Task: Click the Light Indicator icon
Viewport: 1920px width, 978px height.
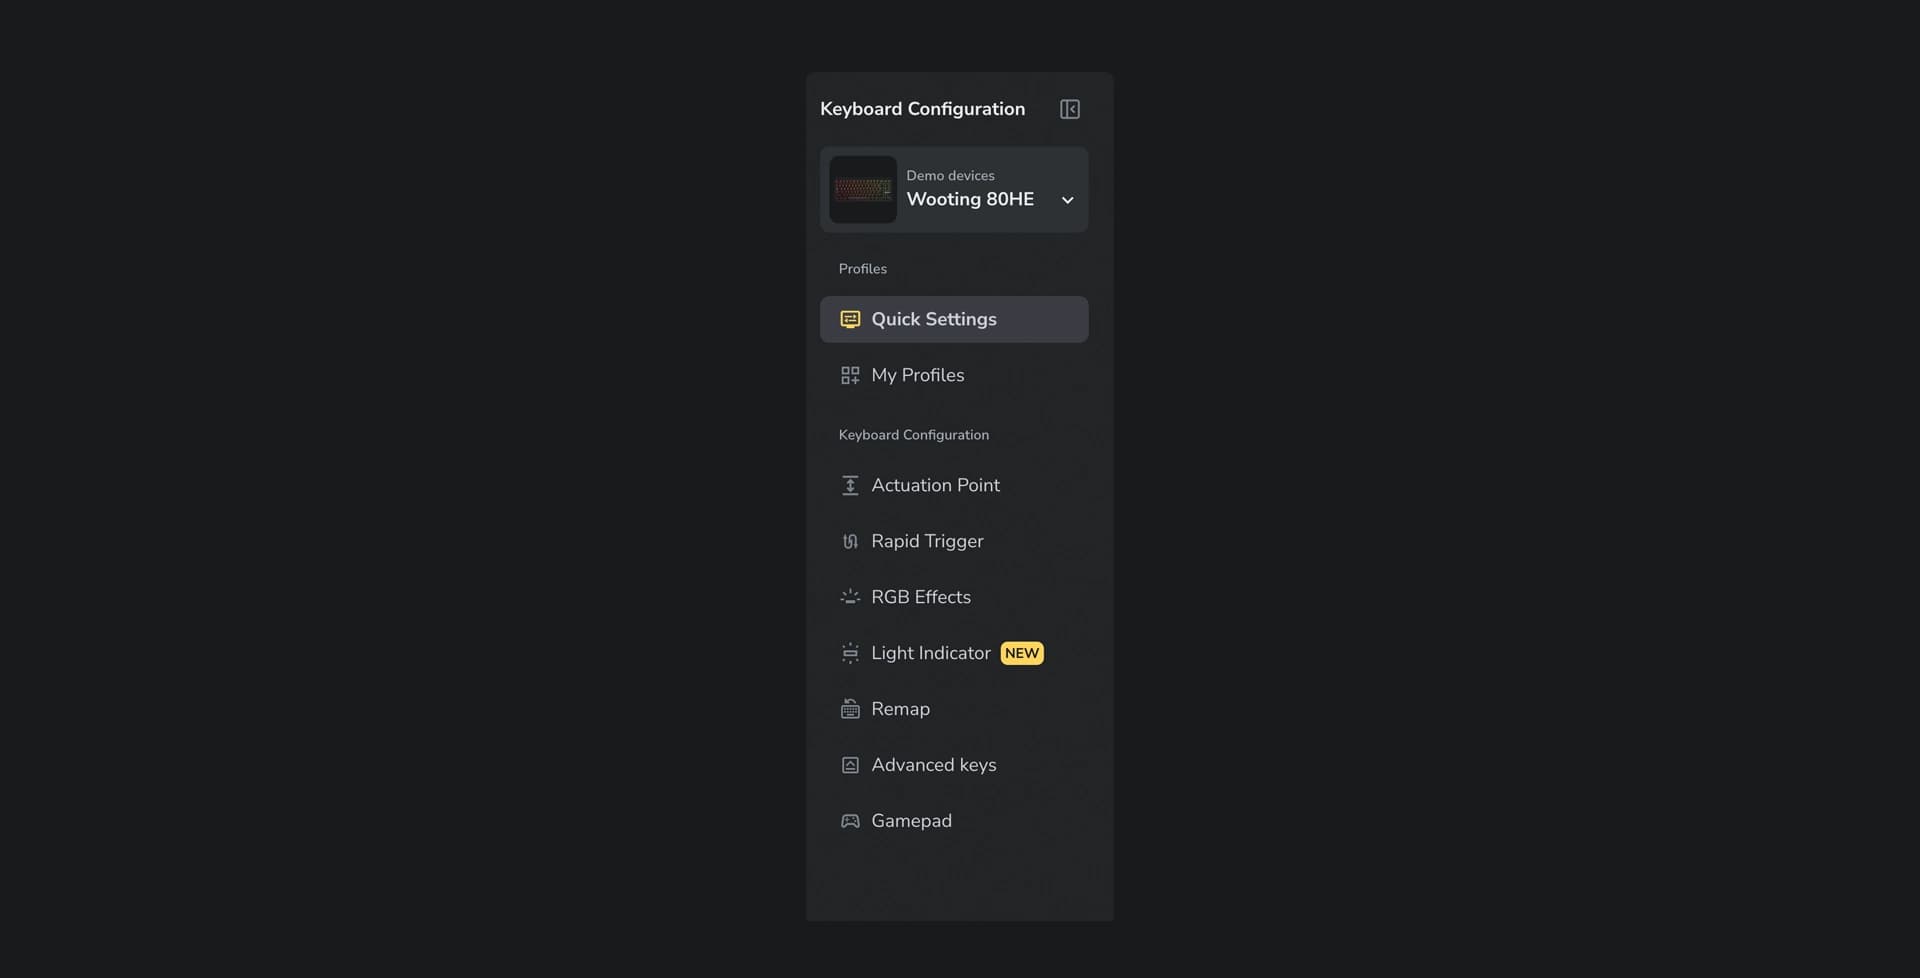Action: coord(850,654)
